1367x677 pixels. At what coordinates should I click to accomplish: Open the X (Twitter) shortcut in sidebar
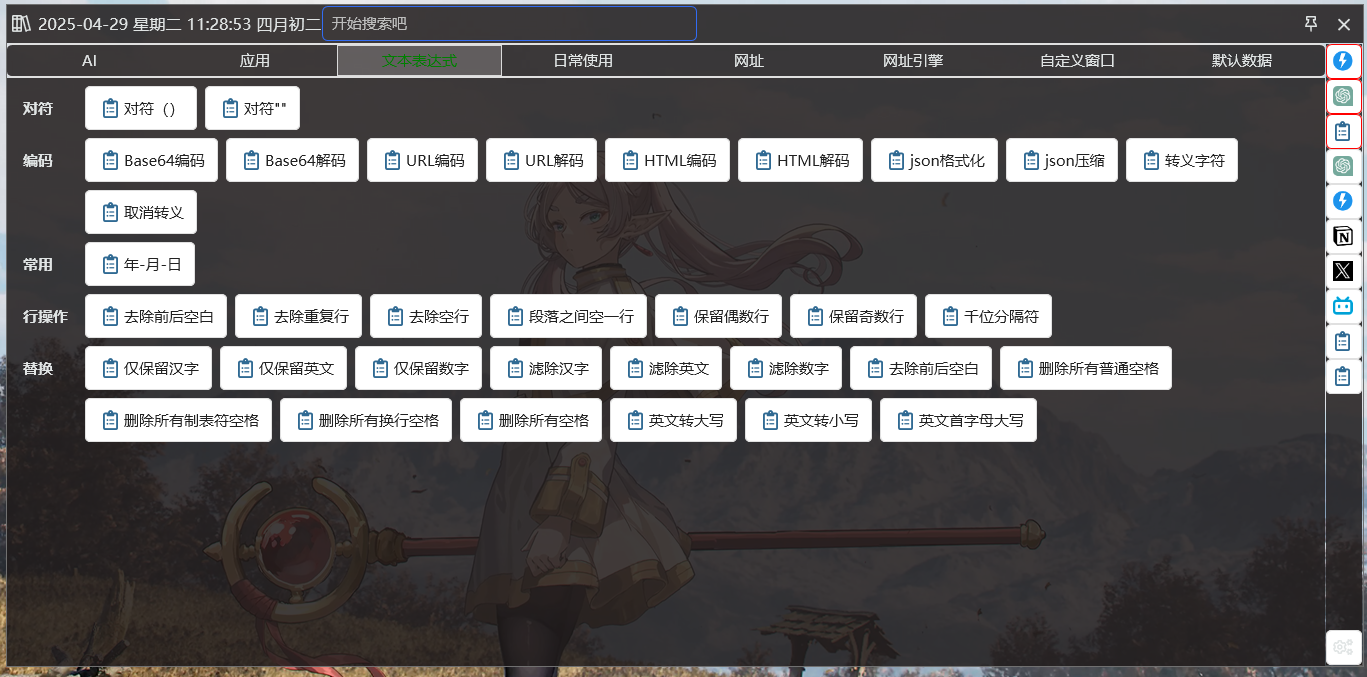tap(1343, 271)
